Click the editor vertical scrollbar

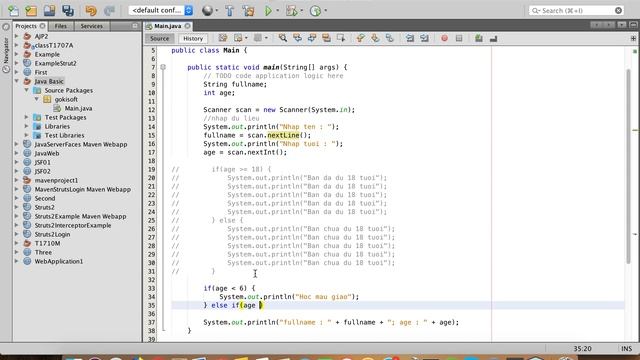pyautogui.click(x=628, y=167)
